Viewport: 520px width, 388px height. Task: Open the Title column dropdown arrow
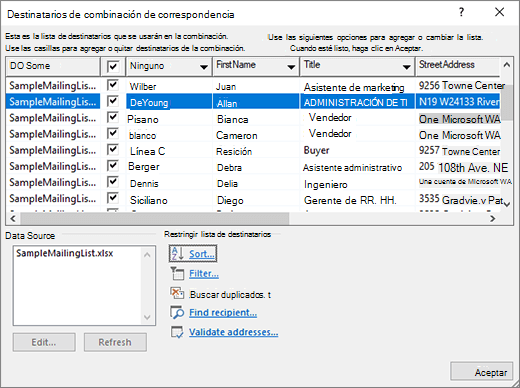406,67
